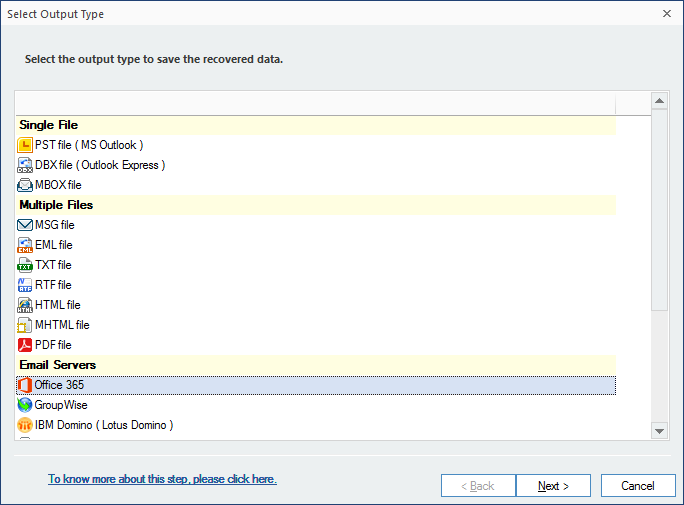The width and height of the screenshot is (684, 505).
Task: Click the TXT file icon
Action: pyautogui.click(x=25, y=265)
